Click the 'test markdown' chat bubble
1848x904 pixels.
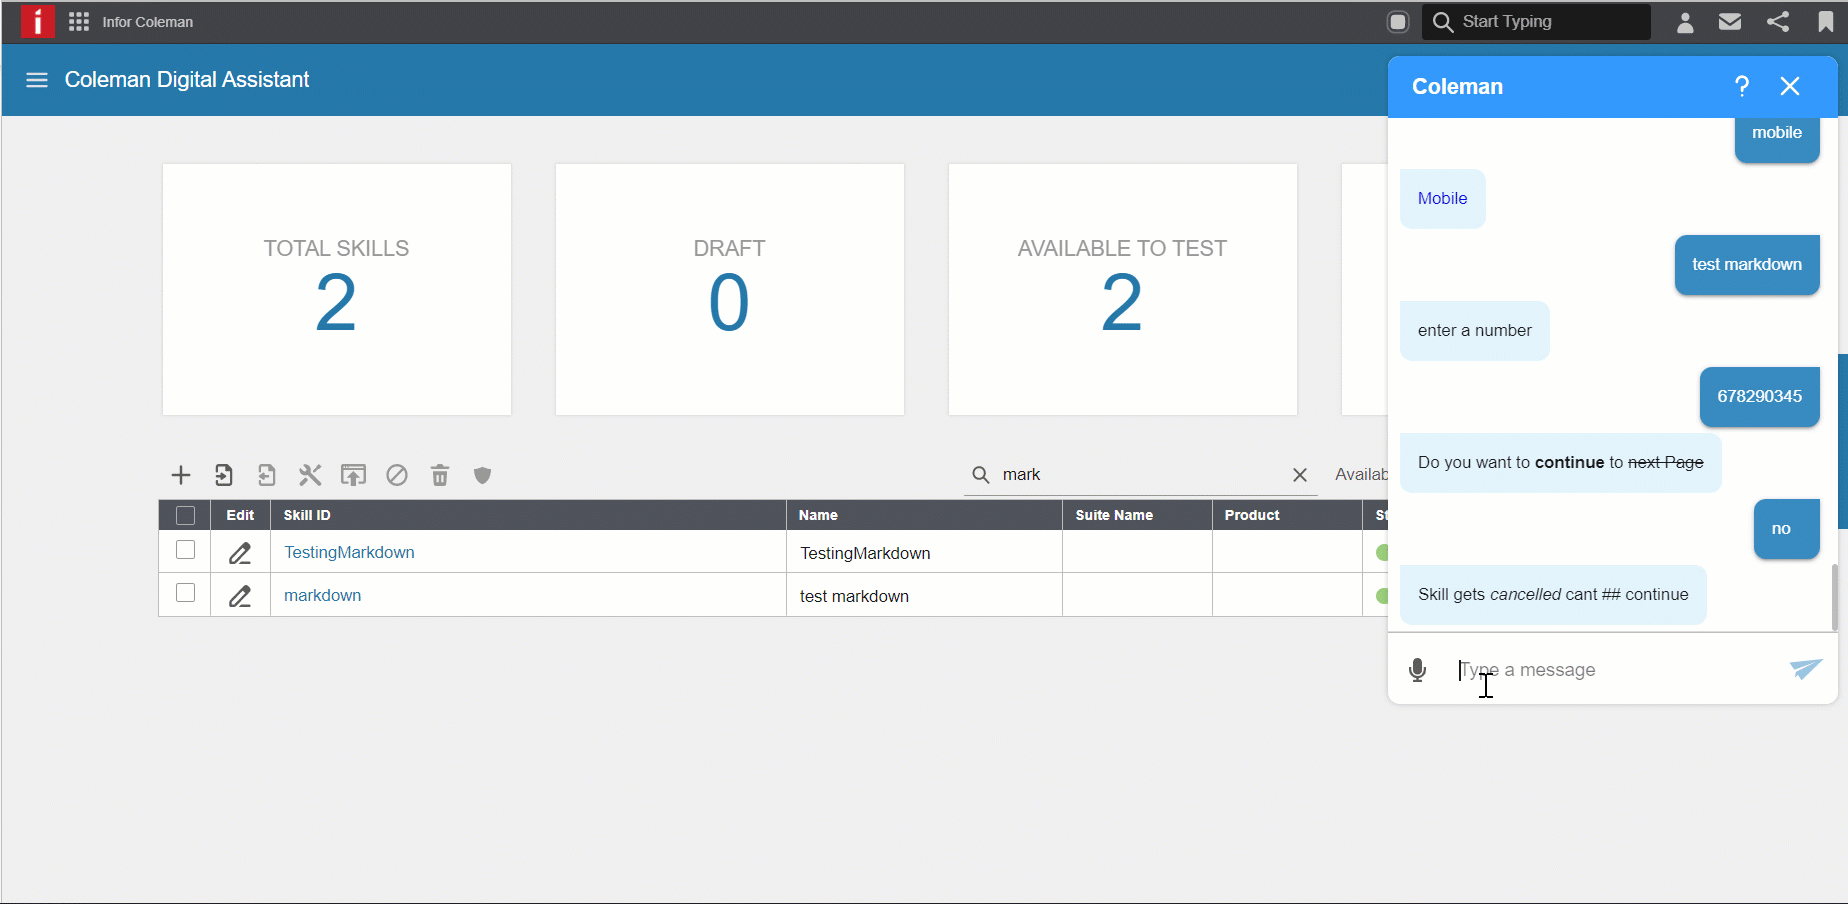pos(1747,265)
